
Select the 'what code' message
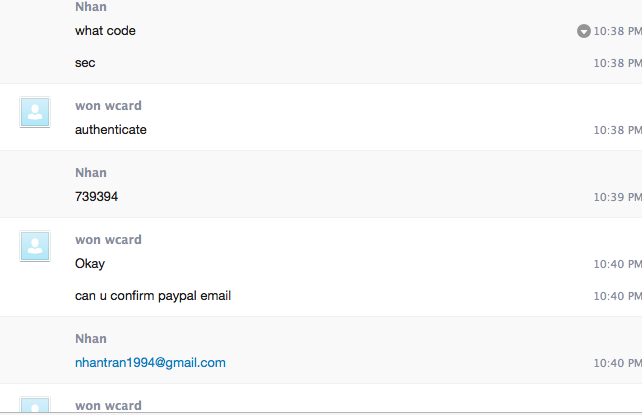105,31
